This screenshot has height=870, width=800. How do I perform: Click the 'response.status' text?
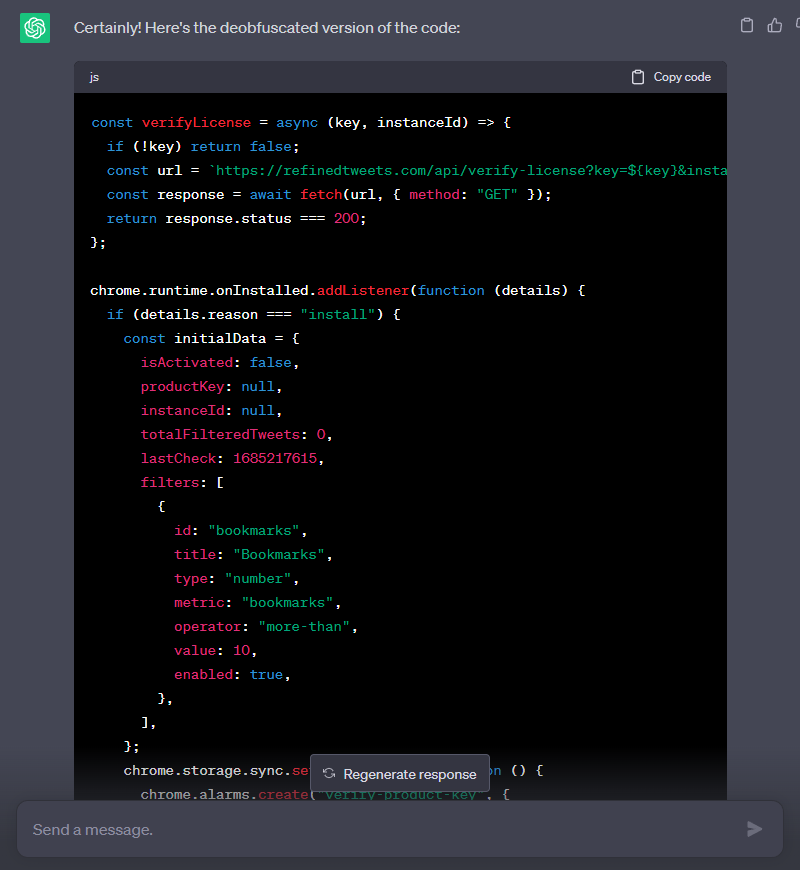pos(228,219)
